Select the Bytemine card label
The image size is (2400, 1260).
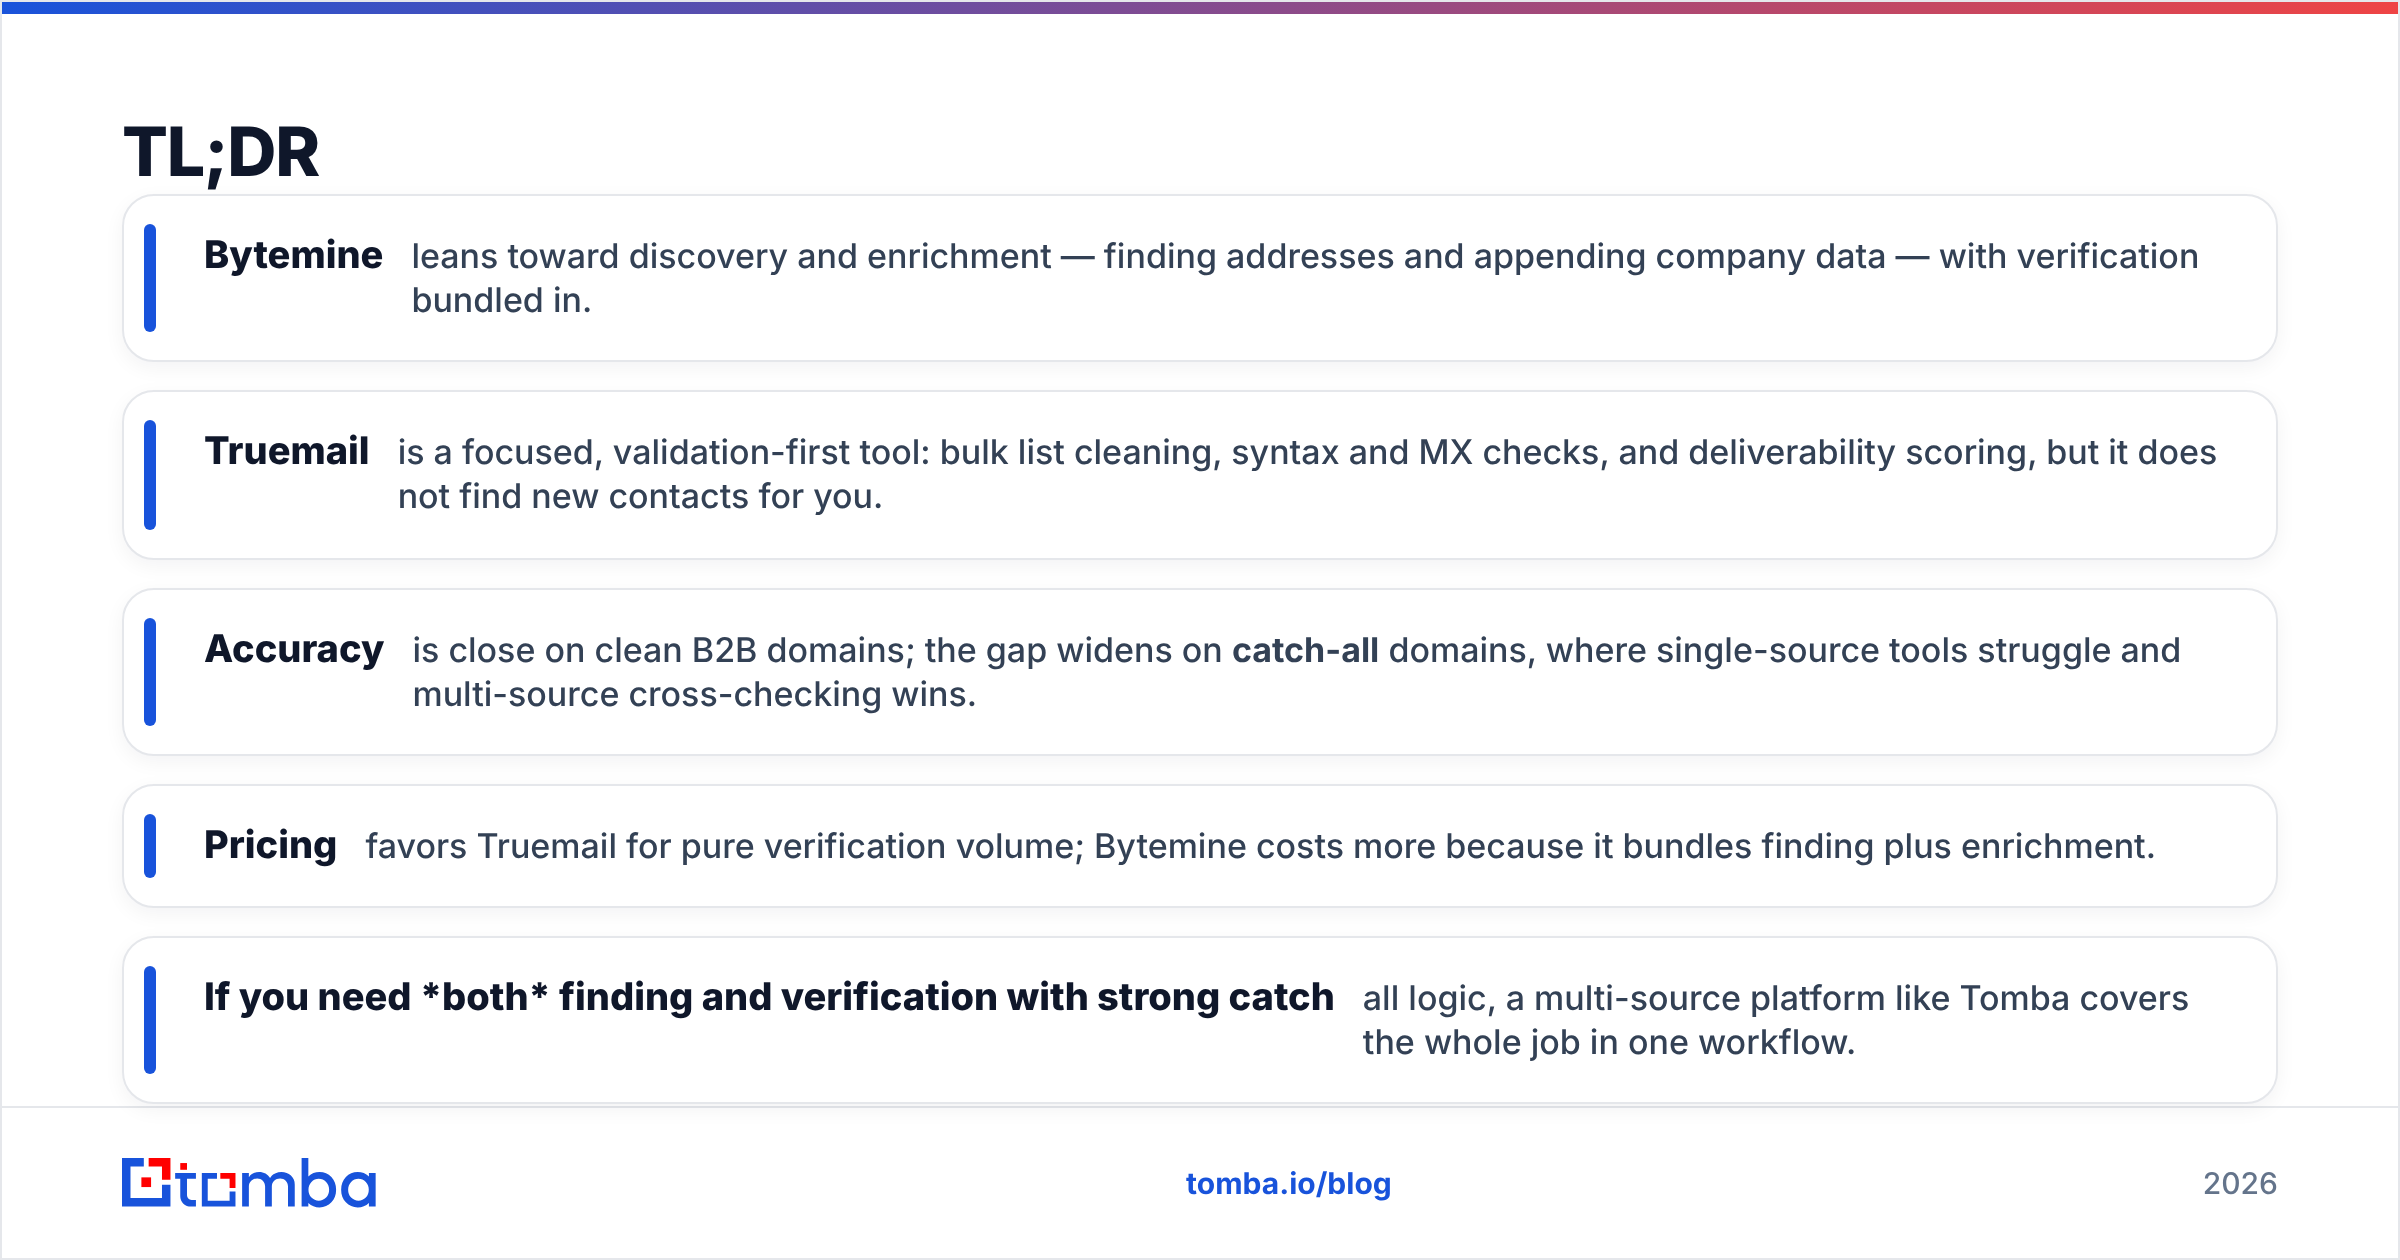[293, 256]
